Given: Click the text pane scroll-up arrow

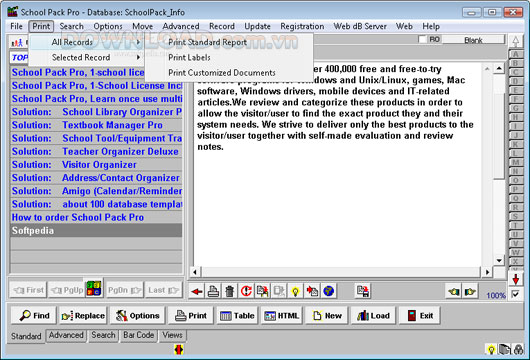Looking at the screenshot, I should click(x=499, y=69).
